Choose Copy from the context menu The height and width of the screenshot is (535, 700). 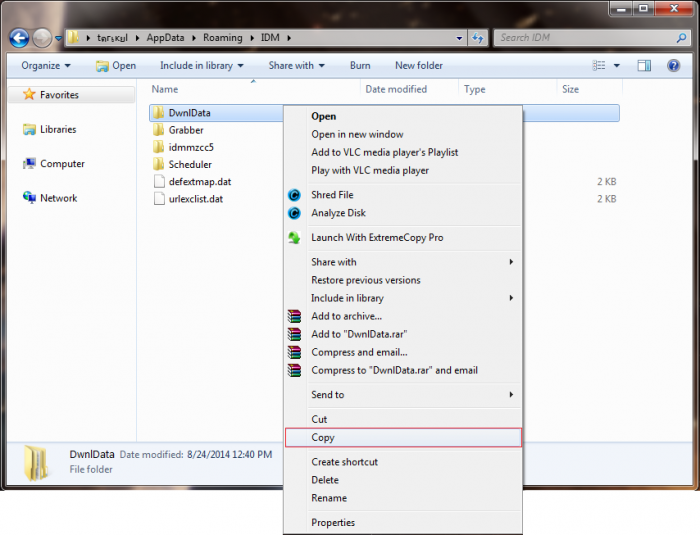pyautogui.click(x=403, y=438)
